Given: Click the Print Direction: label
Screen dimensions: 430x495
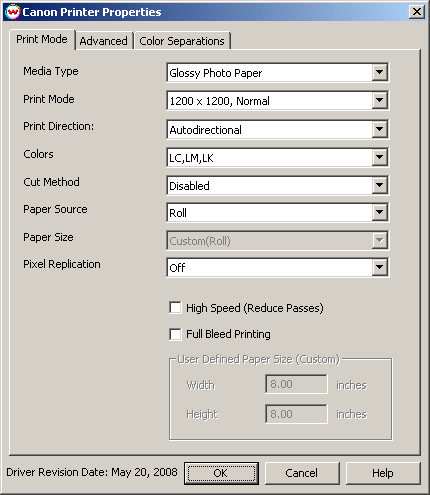Looking at the screenshot, I should point(59,126).
